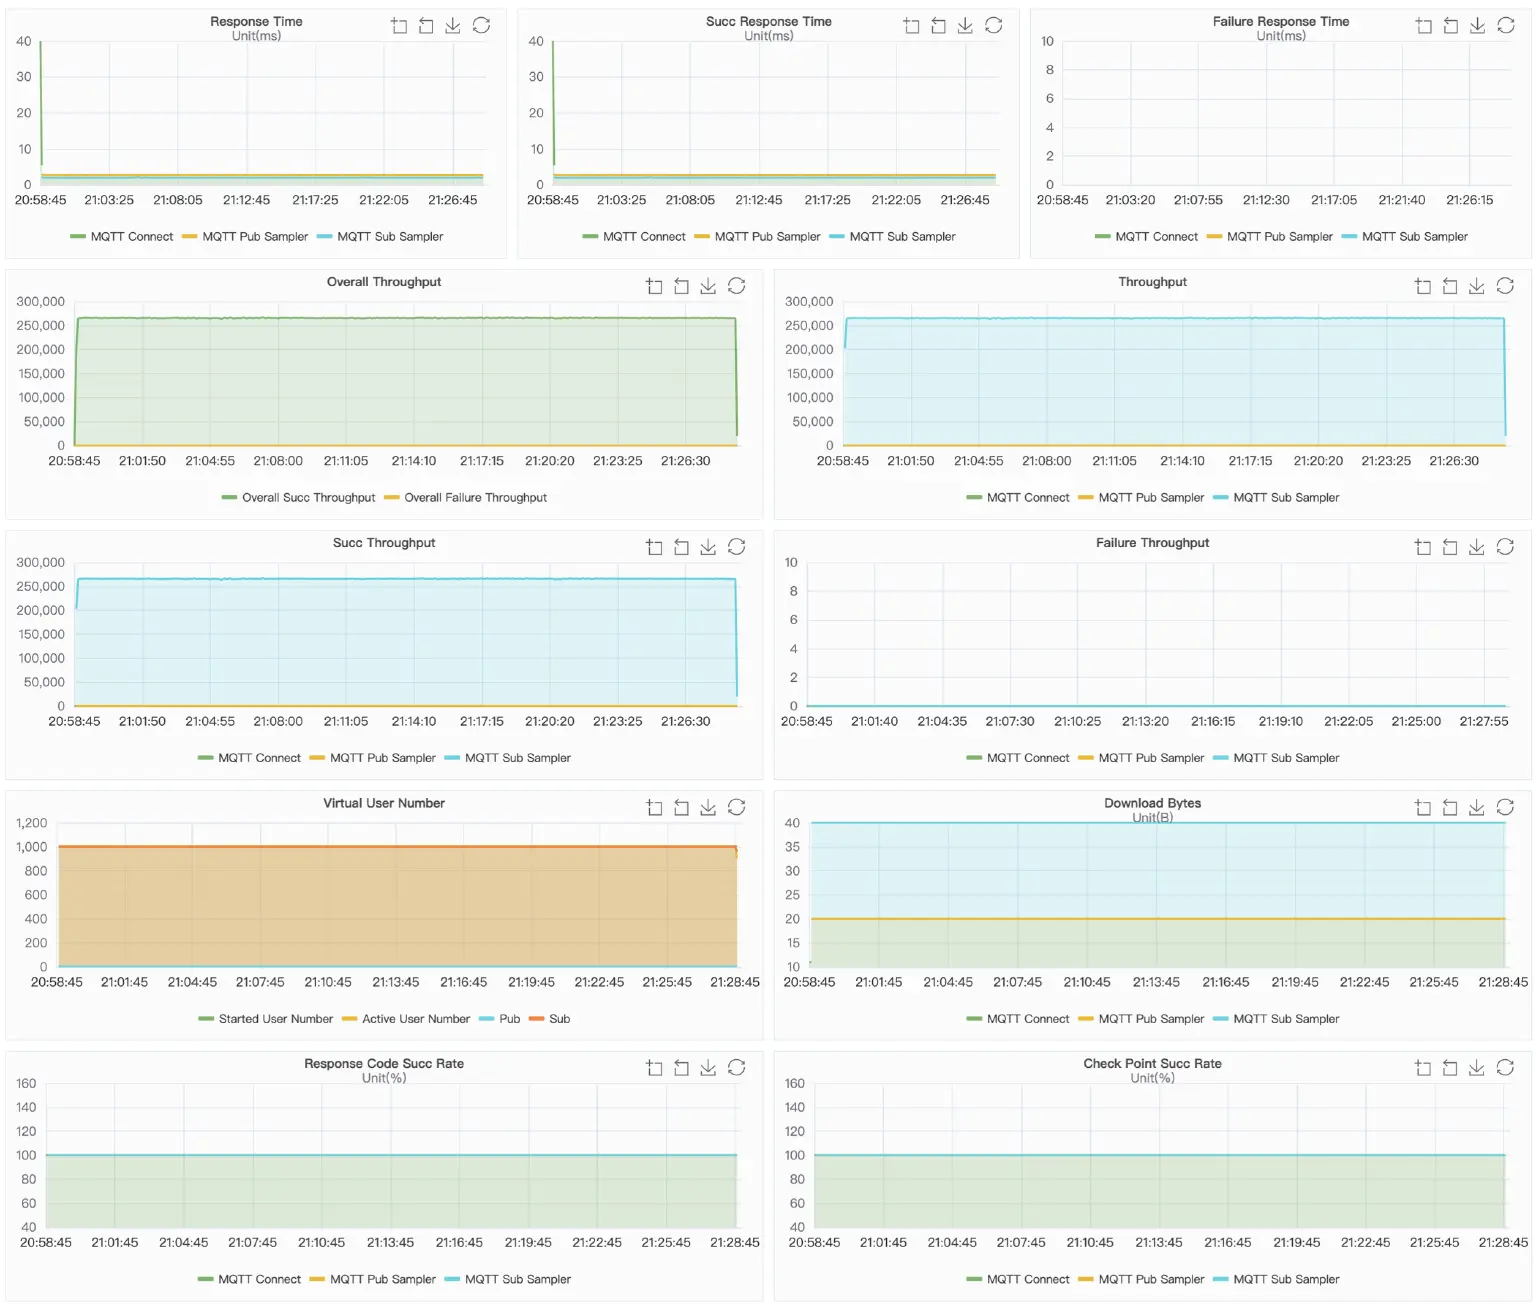Click the Check Point Succ Rate chart title
This screenshot has height=1306, width=1536.
point(1152,1063)
